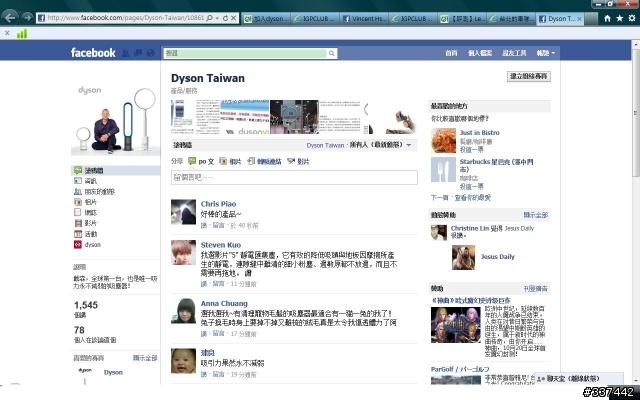Click the browser address bar URL
Image resolution: width=640 pixels, height=400 pixels.
coord(125,18)
